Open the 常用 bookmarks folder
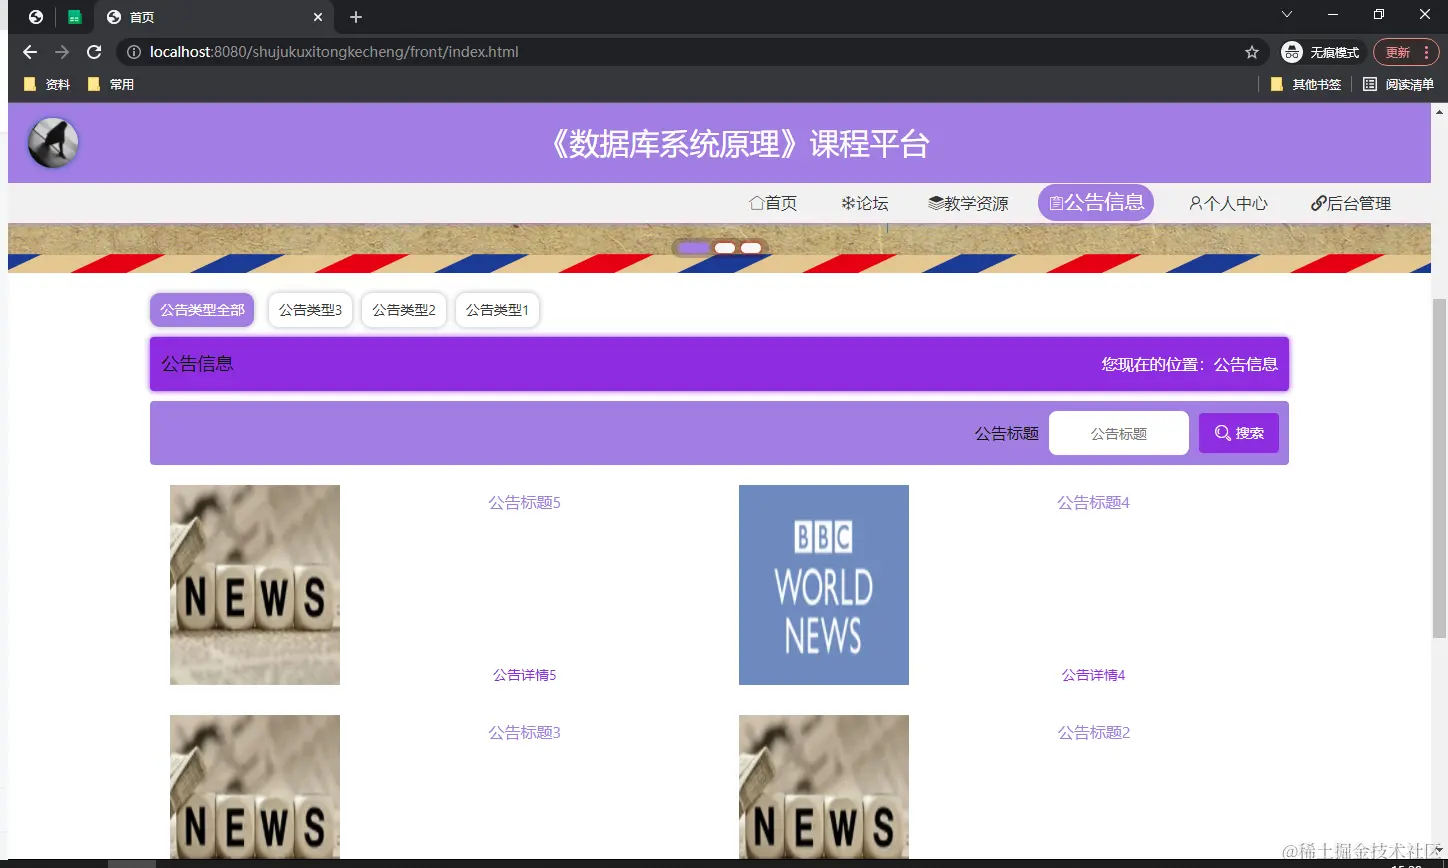This screenshot has height=868, width=1448. (111, 84)
